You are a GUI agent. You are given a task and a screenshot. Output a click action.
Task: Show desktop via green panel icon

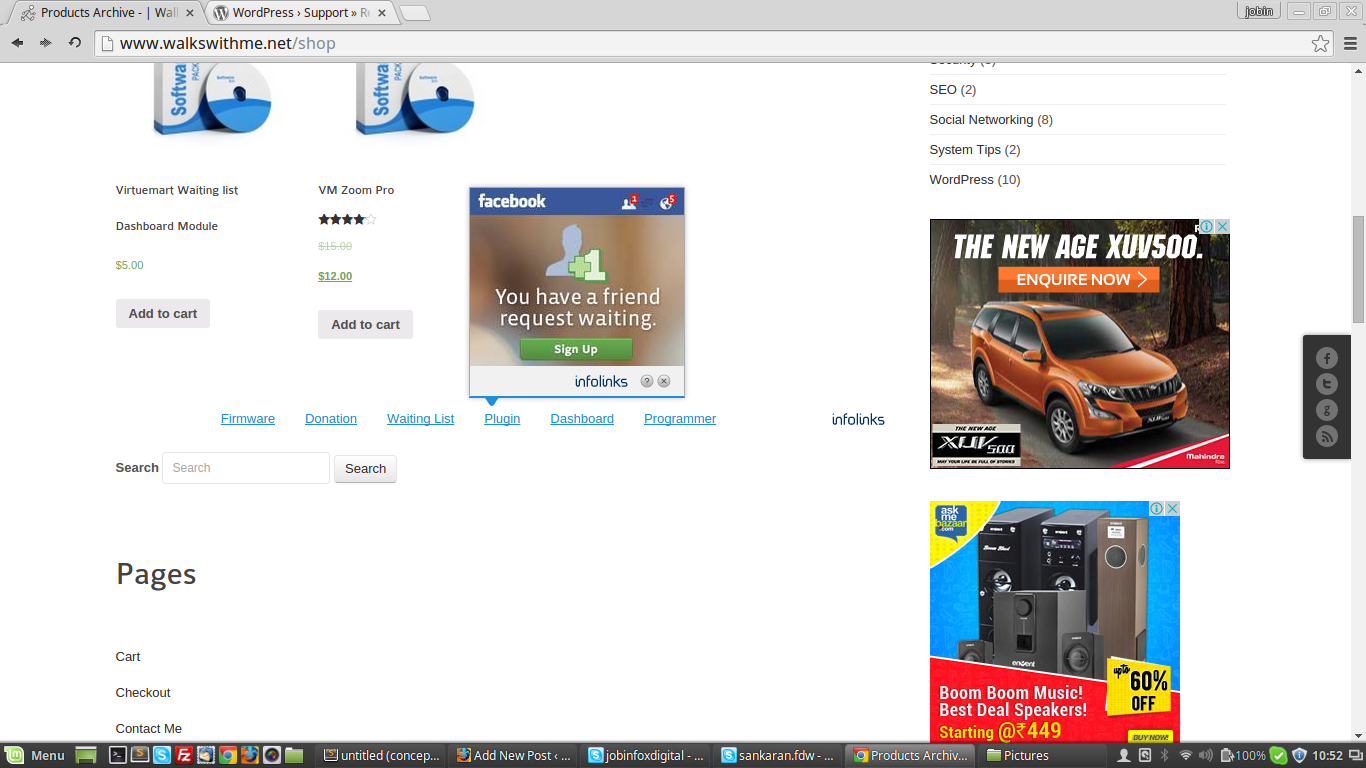tap(87, 756)
